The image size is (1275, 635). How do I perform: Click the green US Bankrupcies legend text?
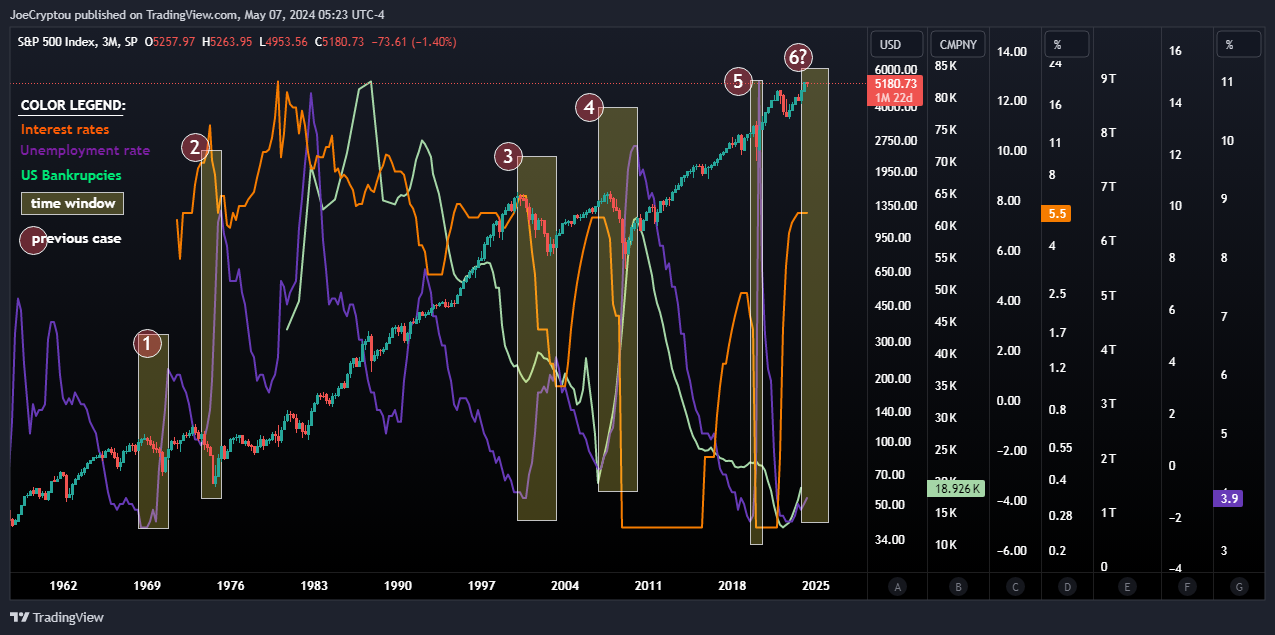71,175
